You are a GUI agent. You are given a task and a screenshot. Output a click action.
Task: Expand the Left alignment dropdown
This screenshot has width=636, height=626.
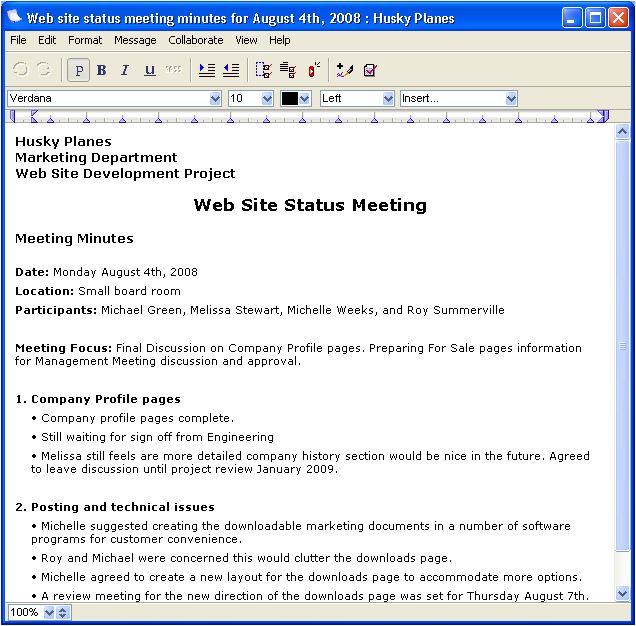pyautogui.click(x=388, y=99)
